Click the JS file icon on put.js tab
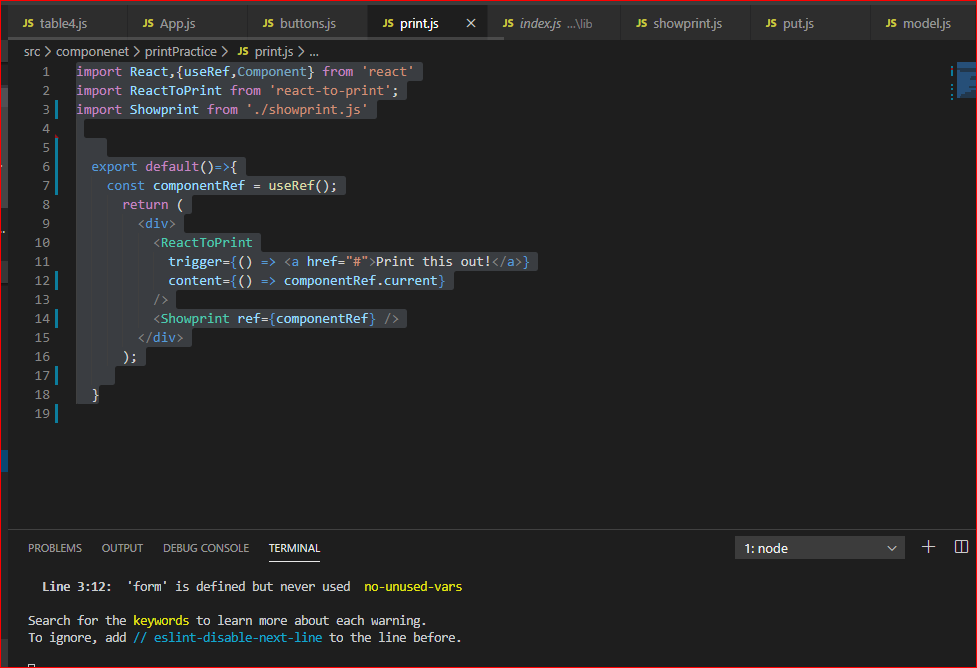977x668 pixels. point(771,23)
